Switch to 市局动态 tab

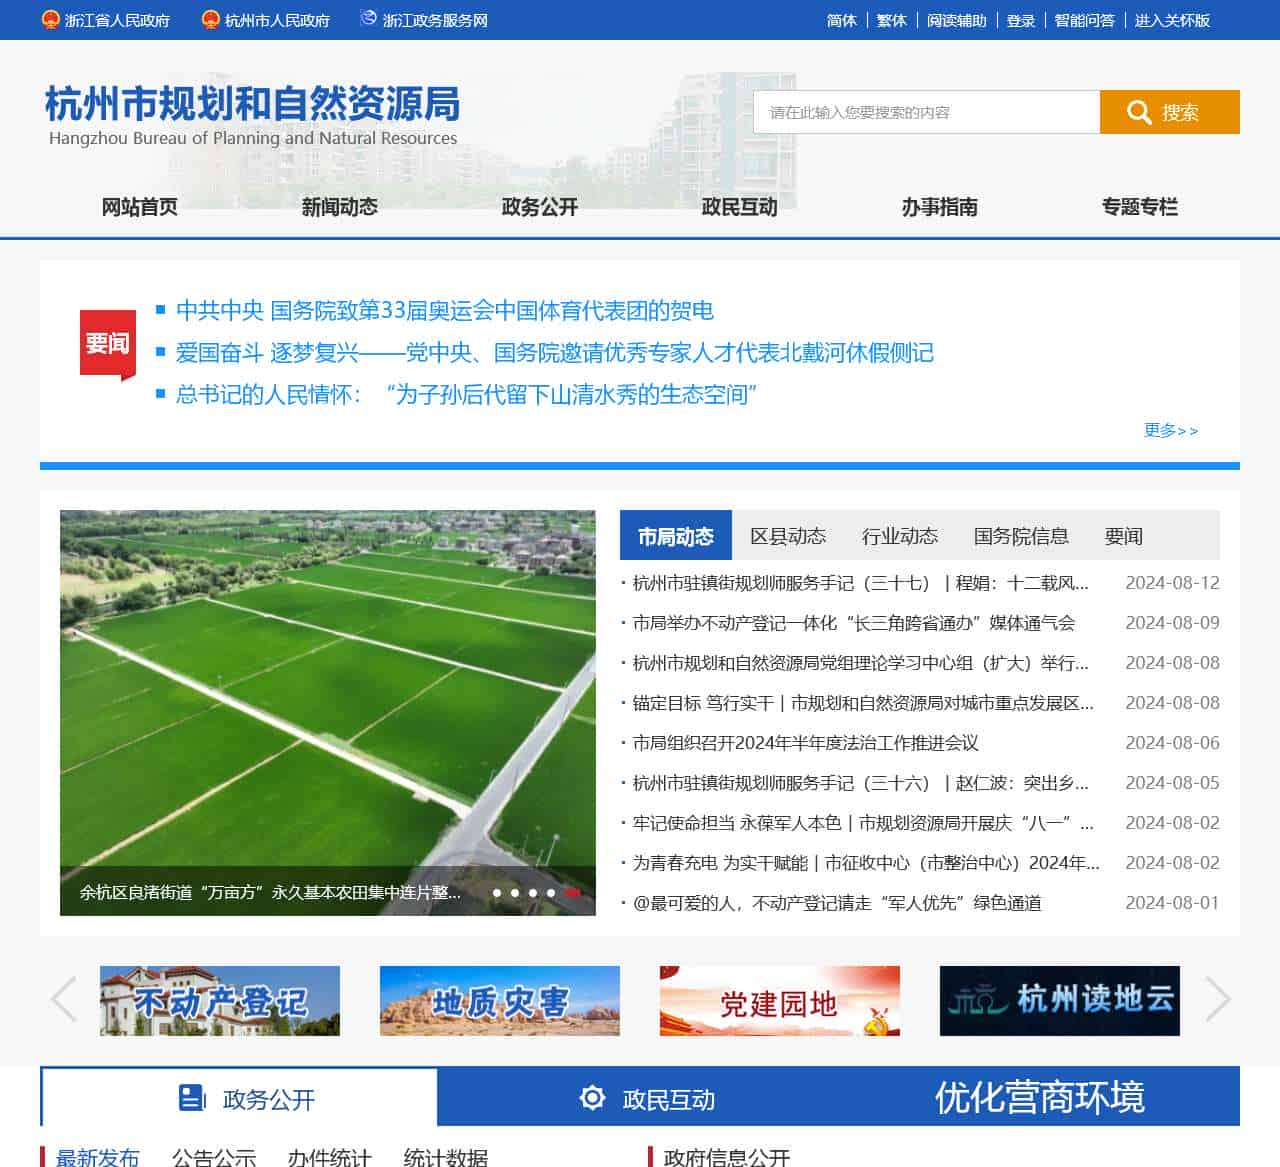[676, 536]
